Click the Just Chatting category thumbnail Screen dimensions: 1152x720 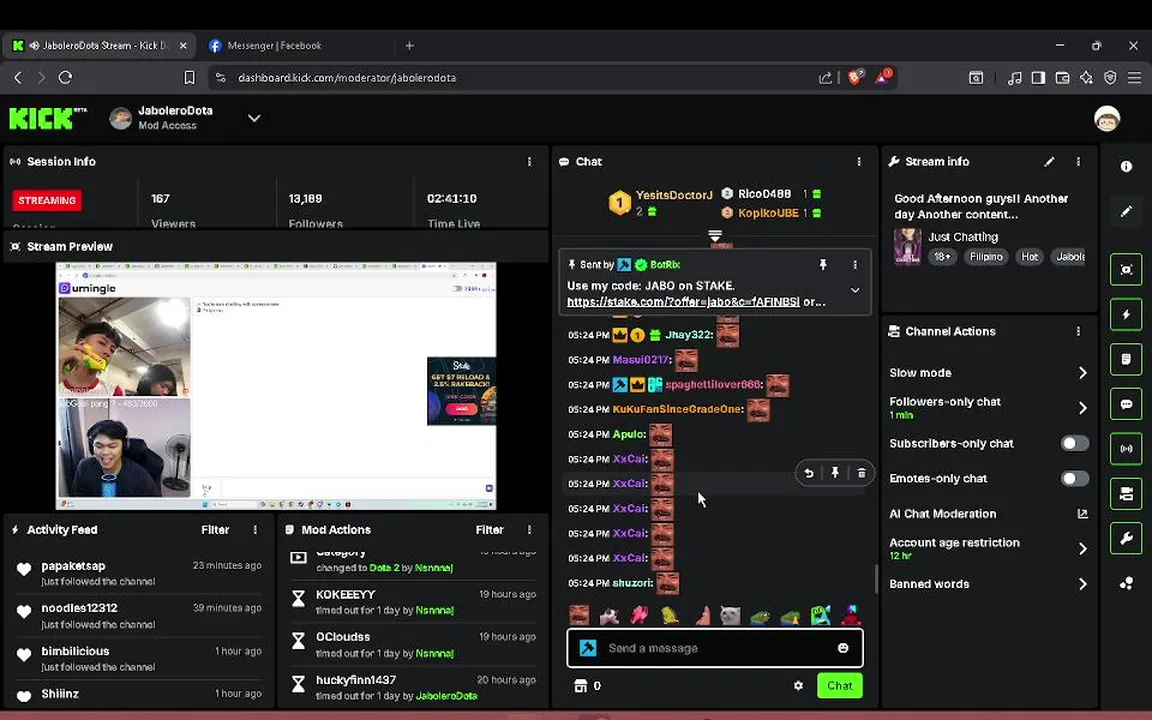click(907, 246)
